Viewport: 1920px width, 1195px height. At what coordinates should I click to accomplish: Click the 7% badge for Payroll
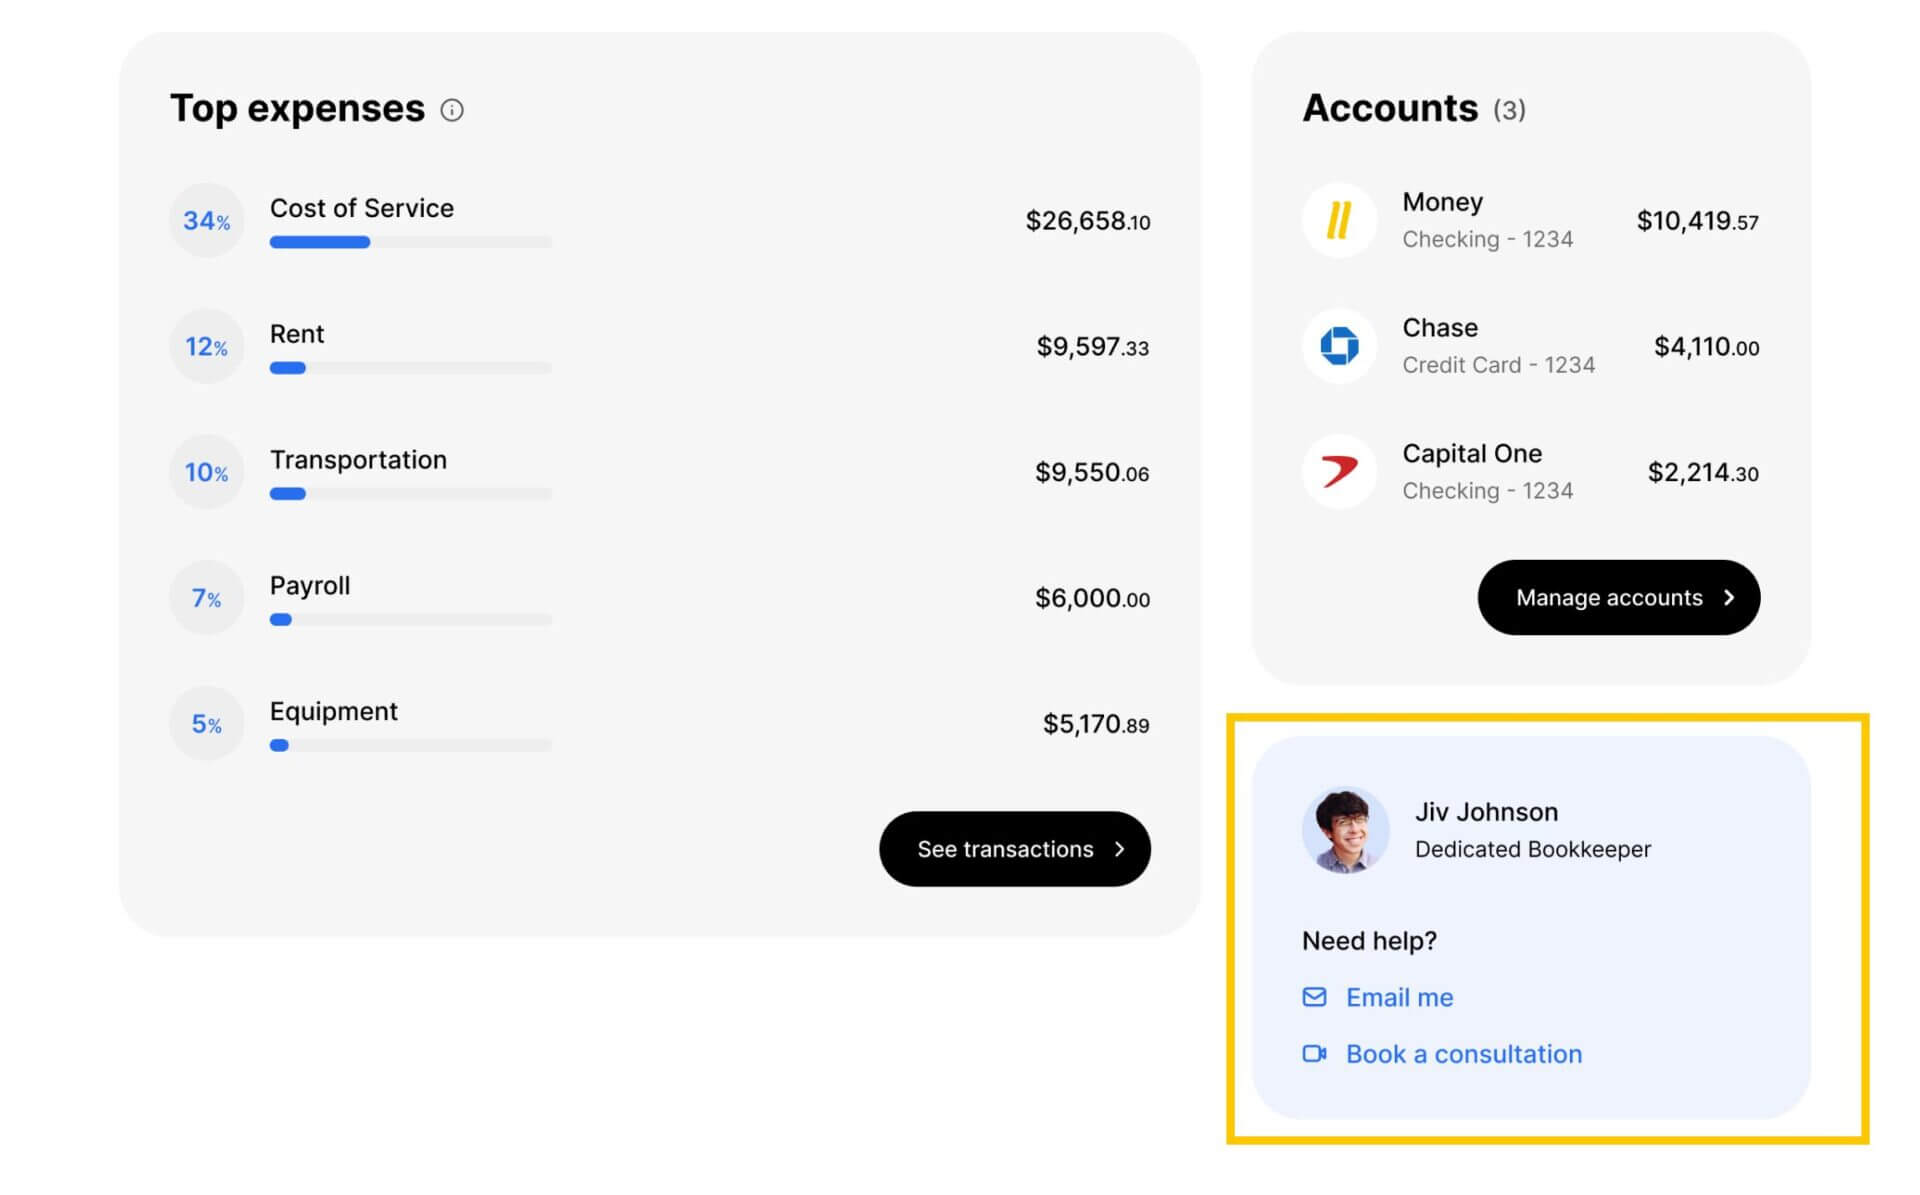(x=207, y=598)
